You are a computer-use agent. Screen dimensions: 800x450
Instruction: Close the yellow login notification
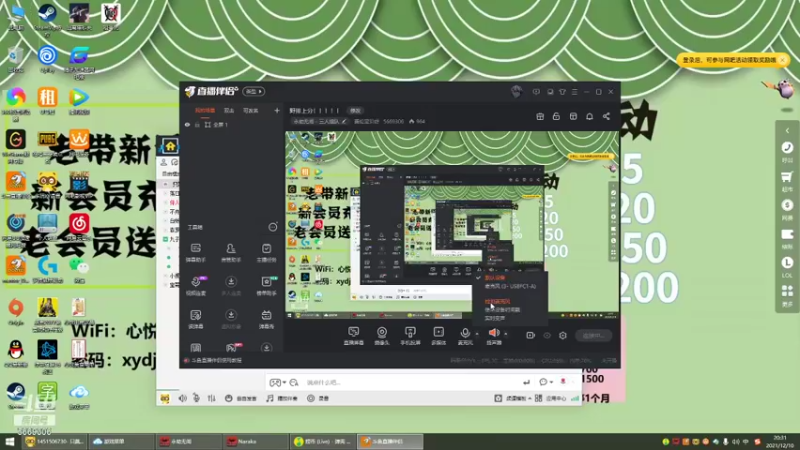pyautogui.click(x=782, y=60)
